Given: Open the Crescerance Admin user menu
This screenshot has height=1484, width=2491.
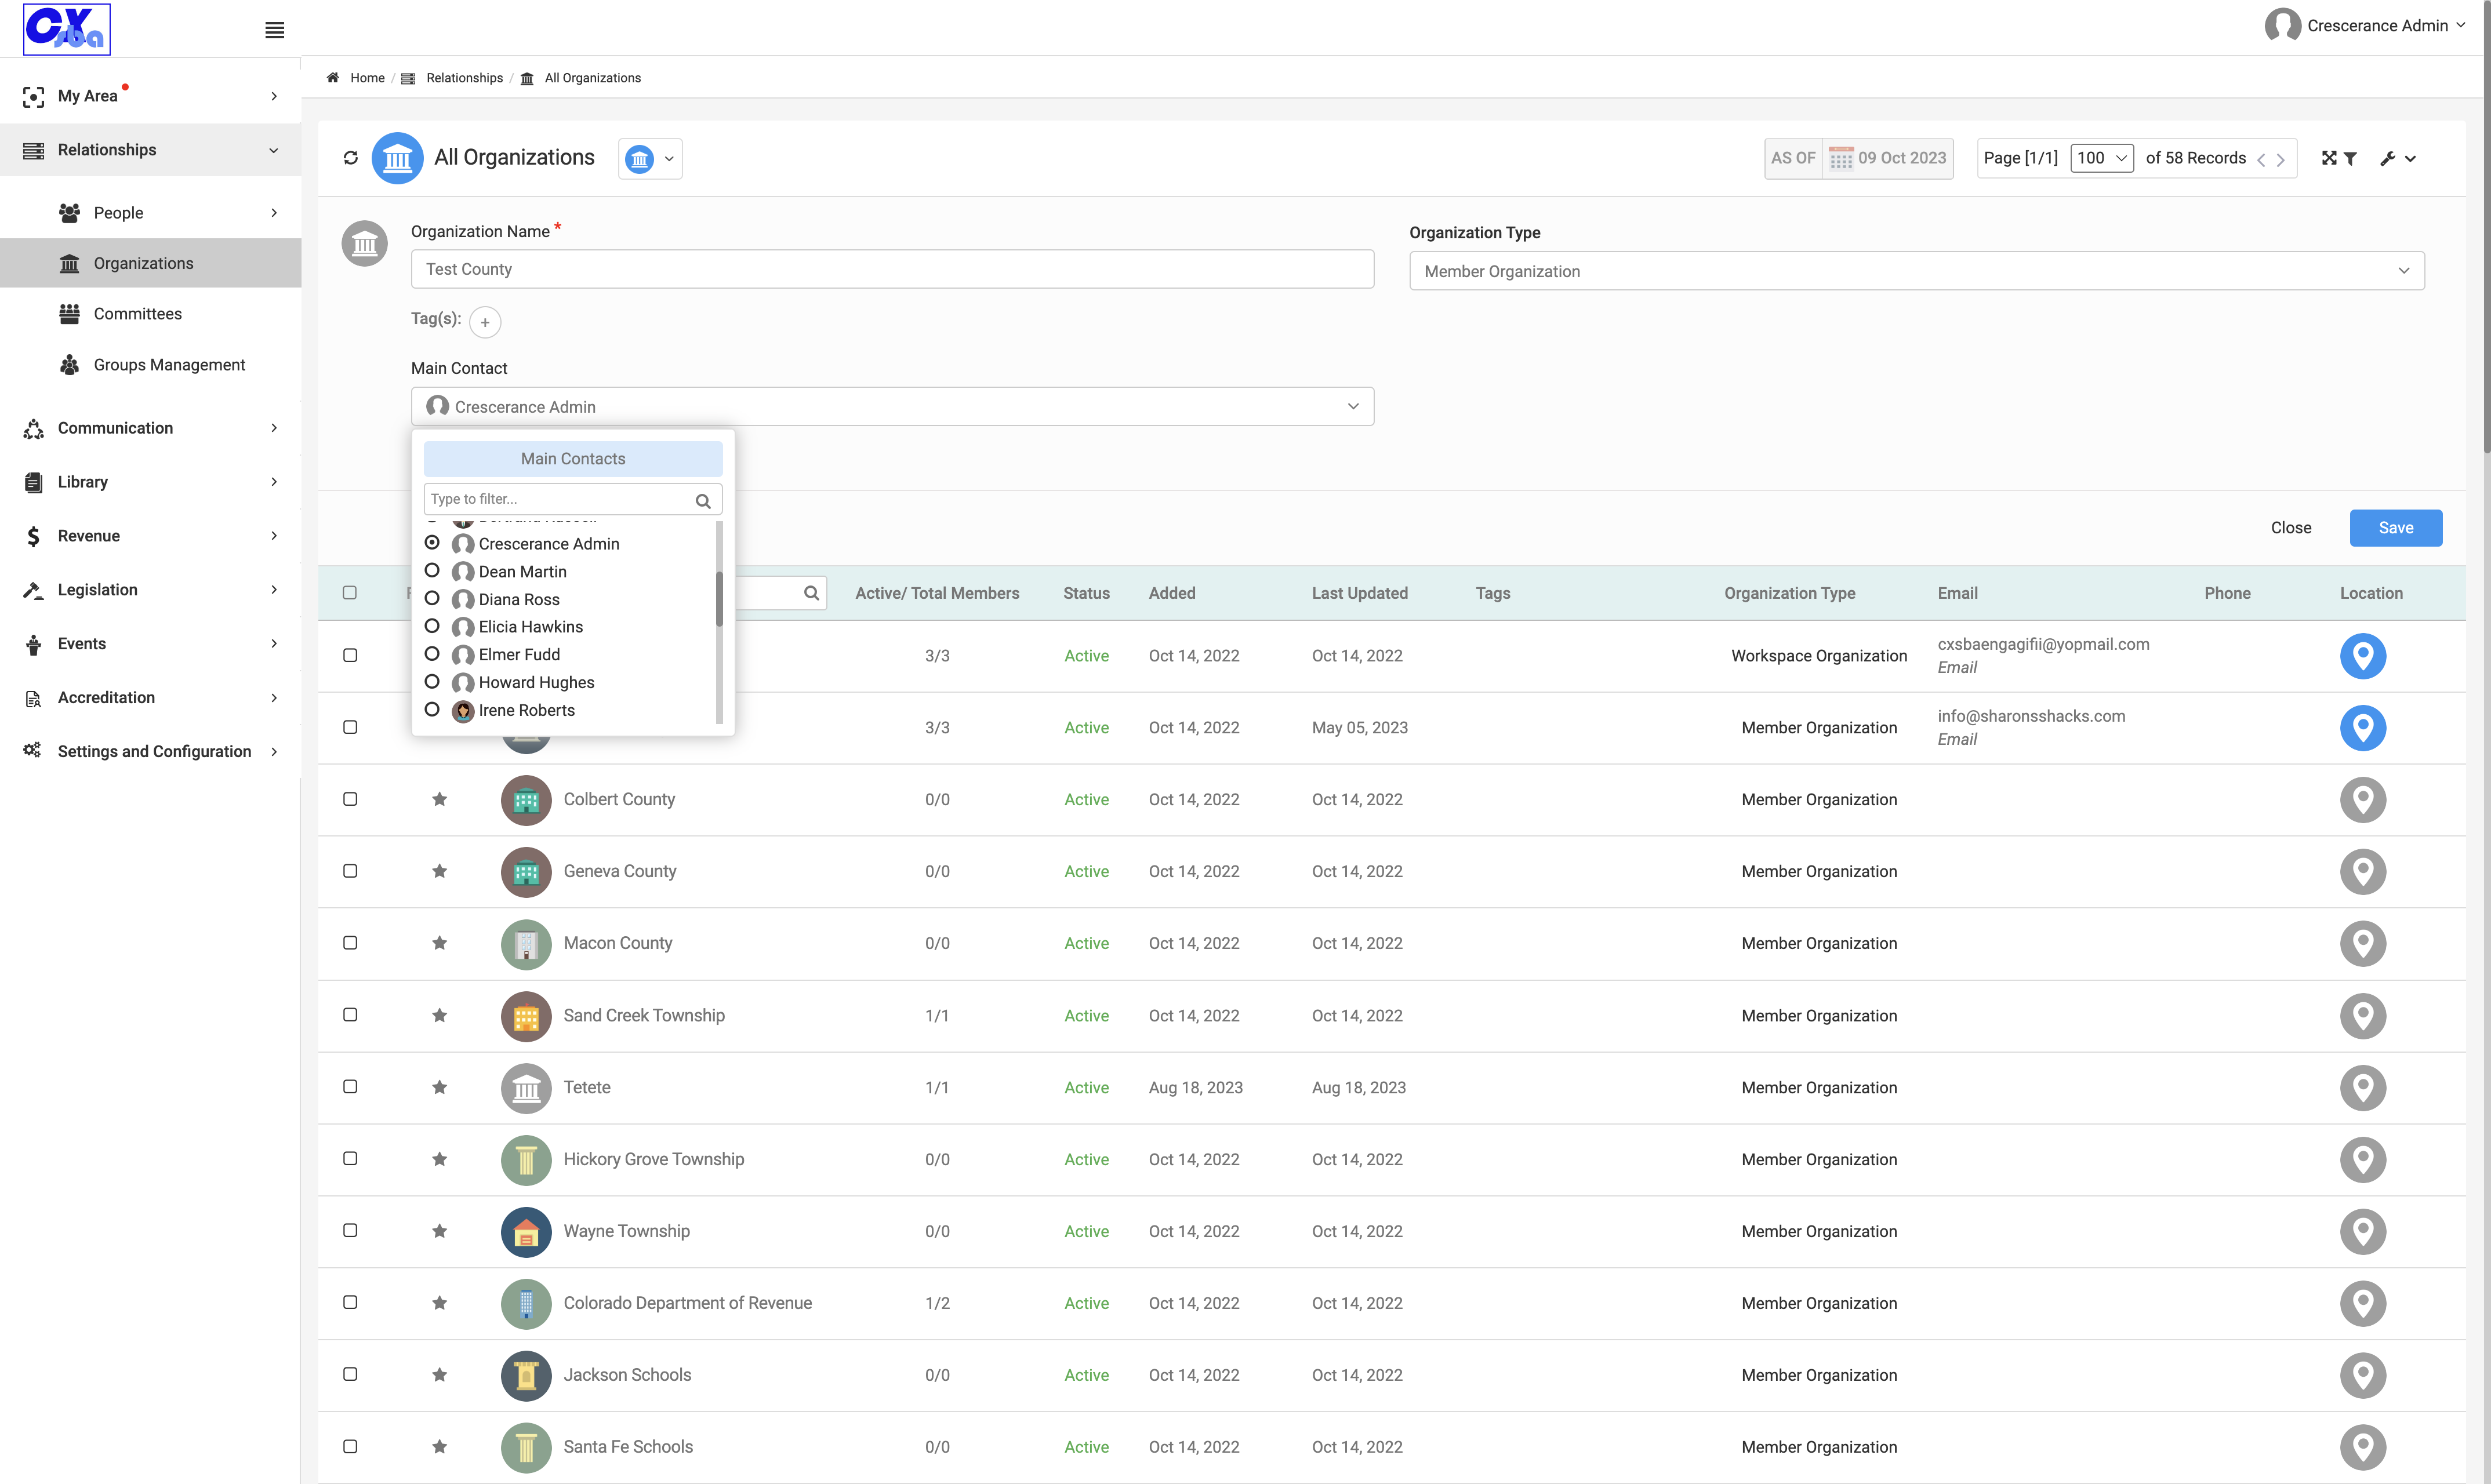Looking at the screenshot, I should click(2365, 26).
